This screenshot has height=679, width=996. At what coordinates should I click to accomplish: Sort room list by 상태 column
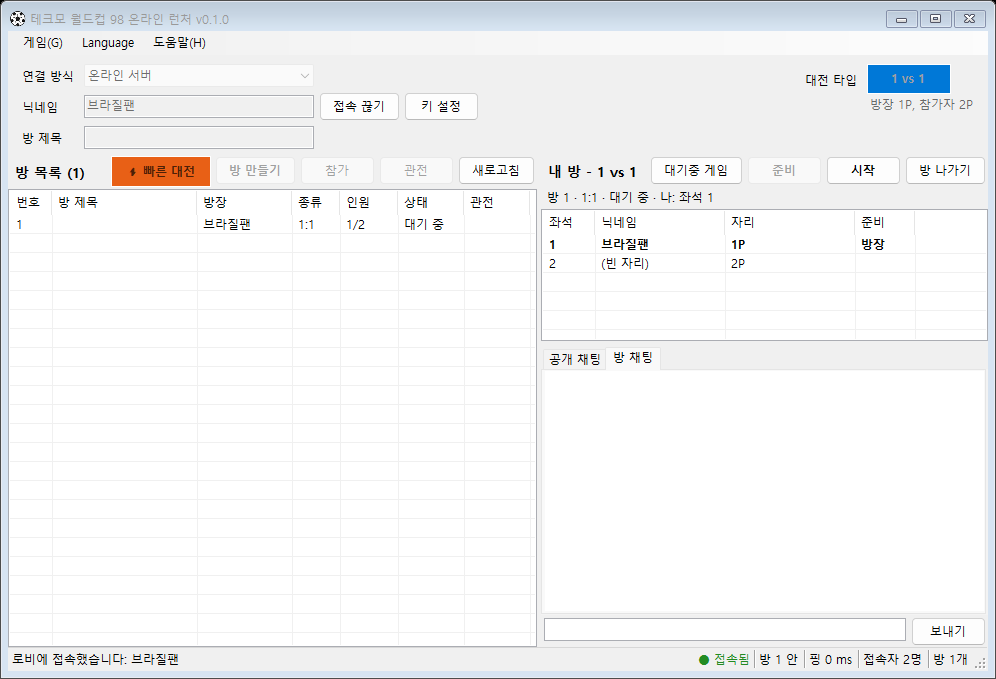point(431,202)
